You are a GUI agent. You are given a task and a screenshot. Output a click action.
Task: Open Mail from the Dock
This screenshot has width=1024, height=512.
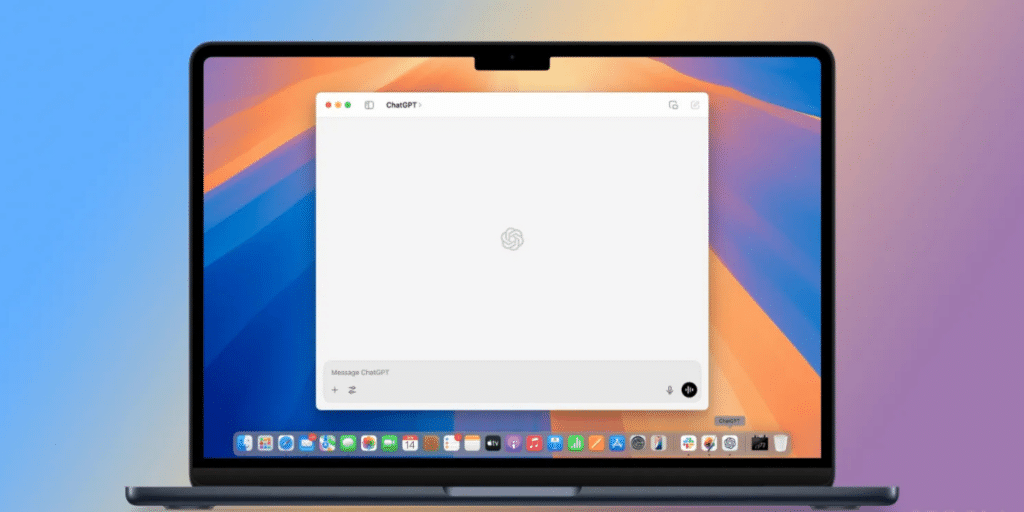pyautogui.click(x=307, y=443)
